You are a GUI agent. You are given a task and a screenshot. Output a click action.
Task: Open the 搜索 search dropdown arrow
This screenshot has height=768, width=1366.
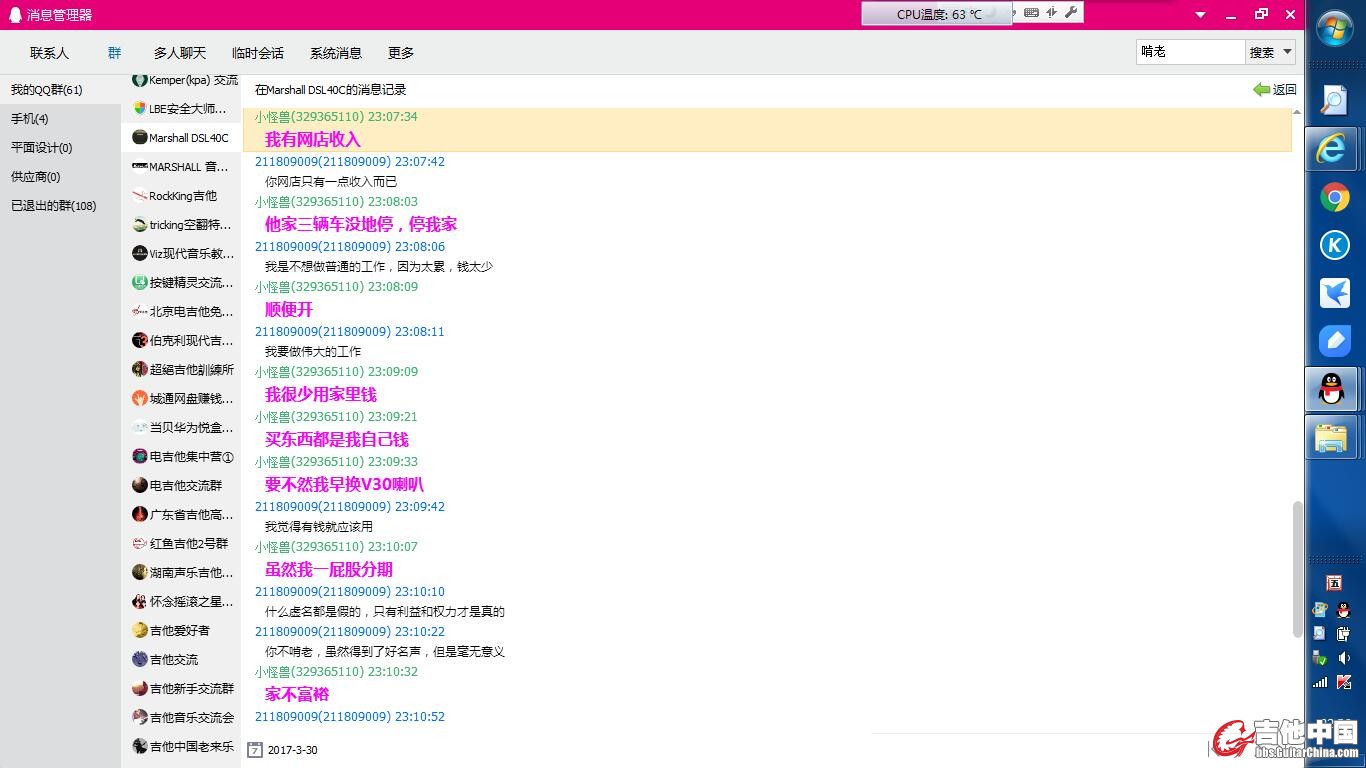(1287, 52)
